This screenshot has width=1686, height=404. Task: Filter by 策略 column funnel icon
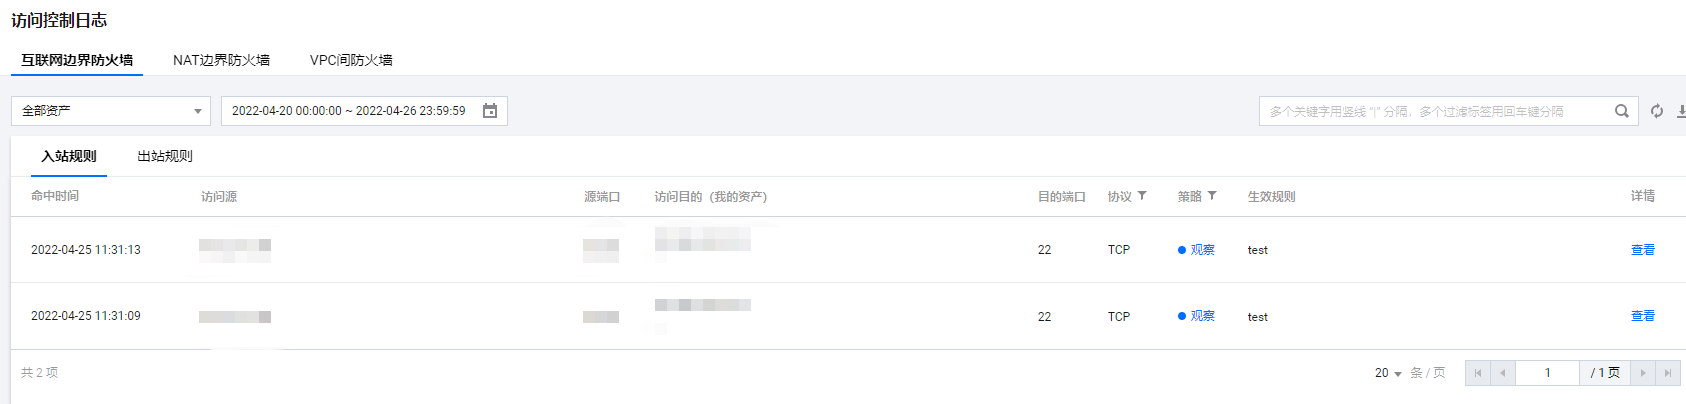point(1212,196)
